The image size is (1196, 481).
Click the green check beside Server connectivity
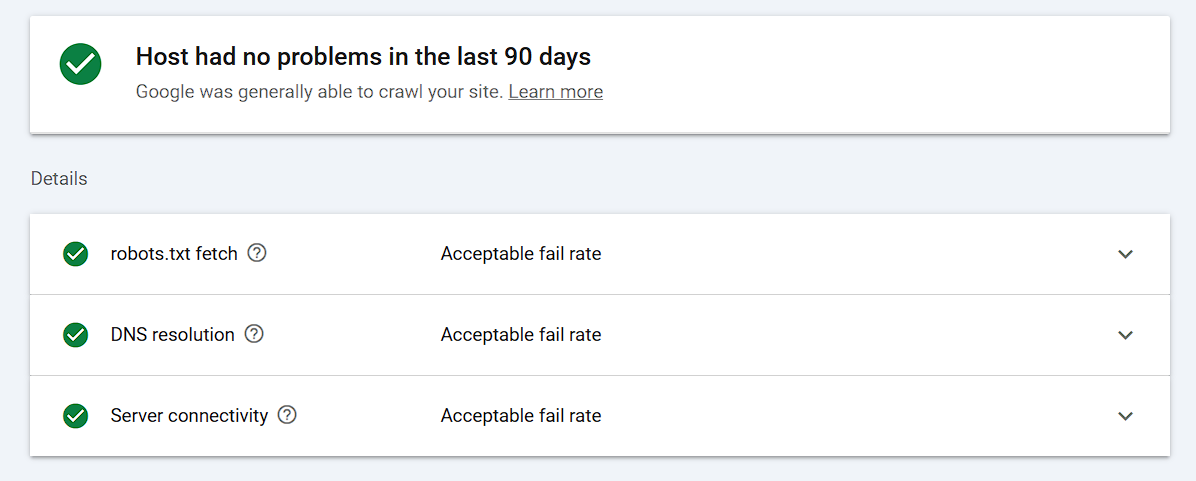pyautogui.click(x=75, y=416)
